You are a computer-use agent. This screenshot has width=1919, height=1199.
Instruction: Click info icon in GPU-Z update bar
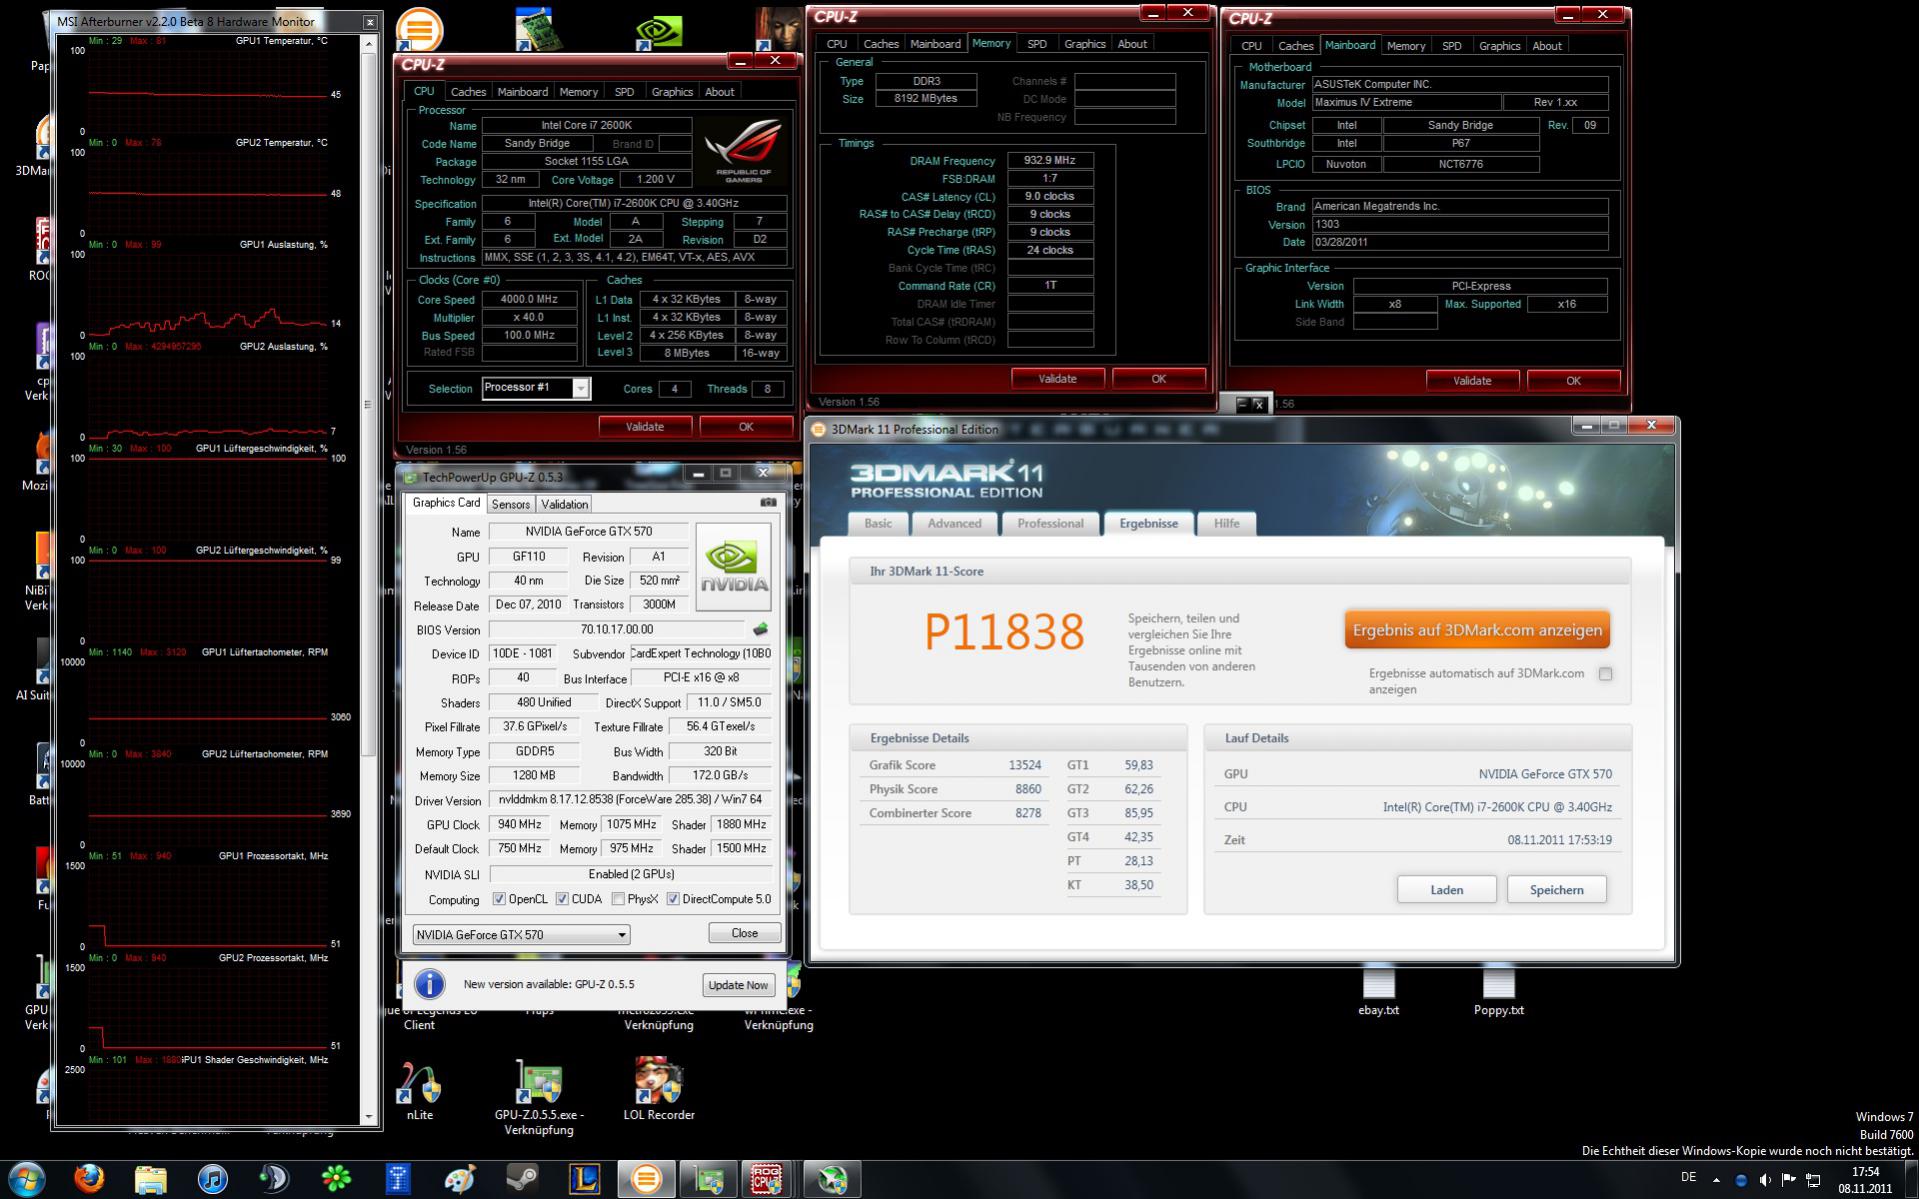[430, 984]
